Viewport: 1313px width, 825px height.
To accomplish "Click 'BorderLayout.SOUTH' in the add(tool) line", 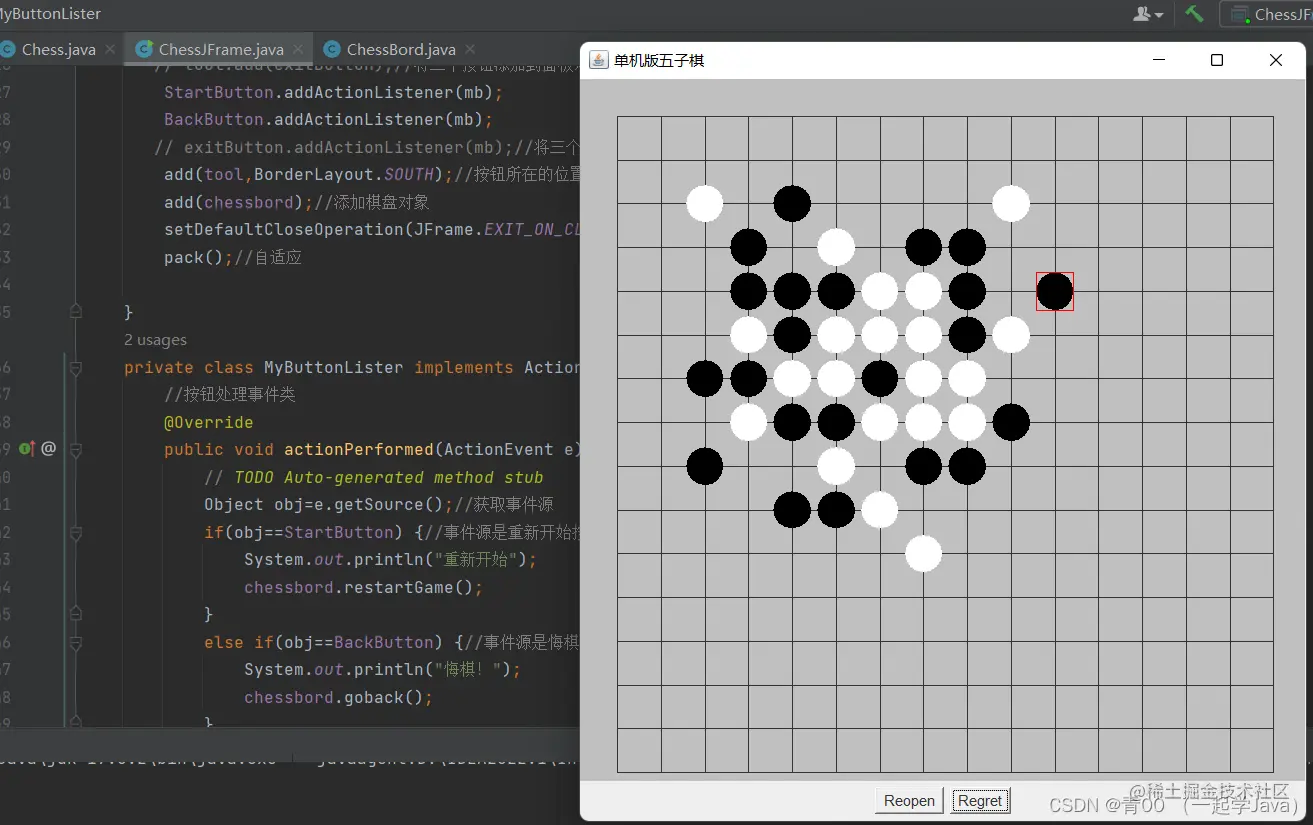I will pos(344,174).
